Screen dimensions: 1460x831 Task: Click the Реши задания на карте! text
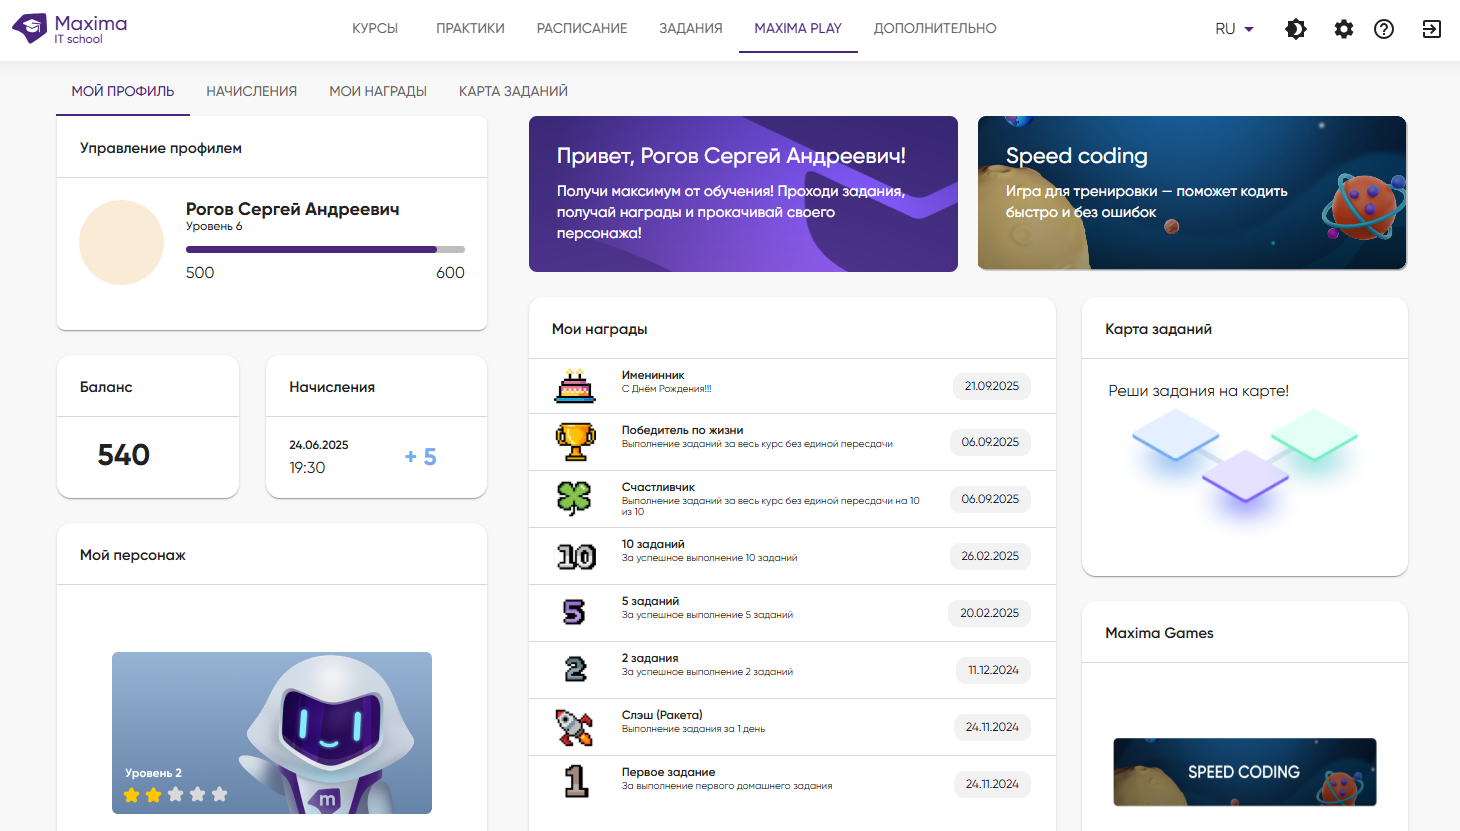[1198, 391]
